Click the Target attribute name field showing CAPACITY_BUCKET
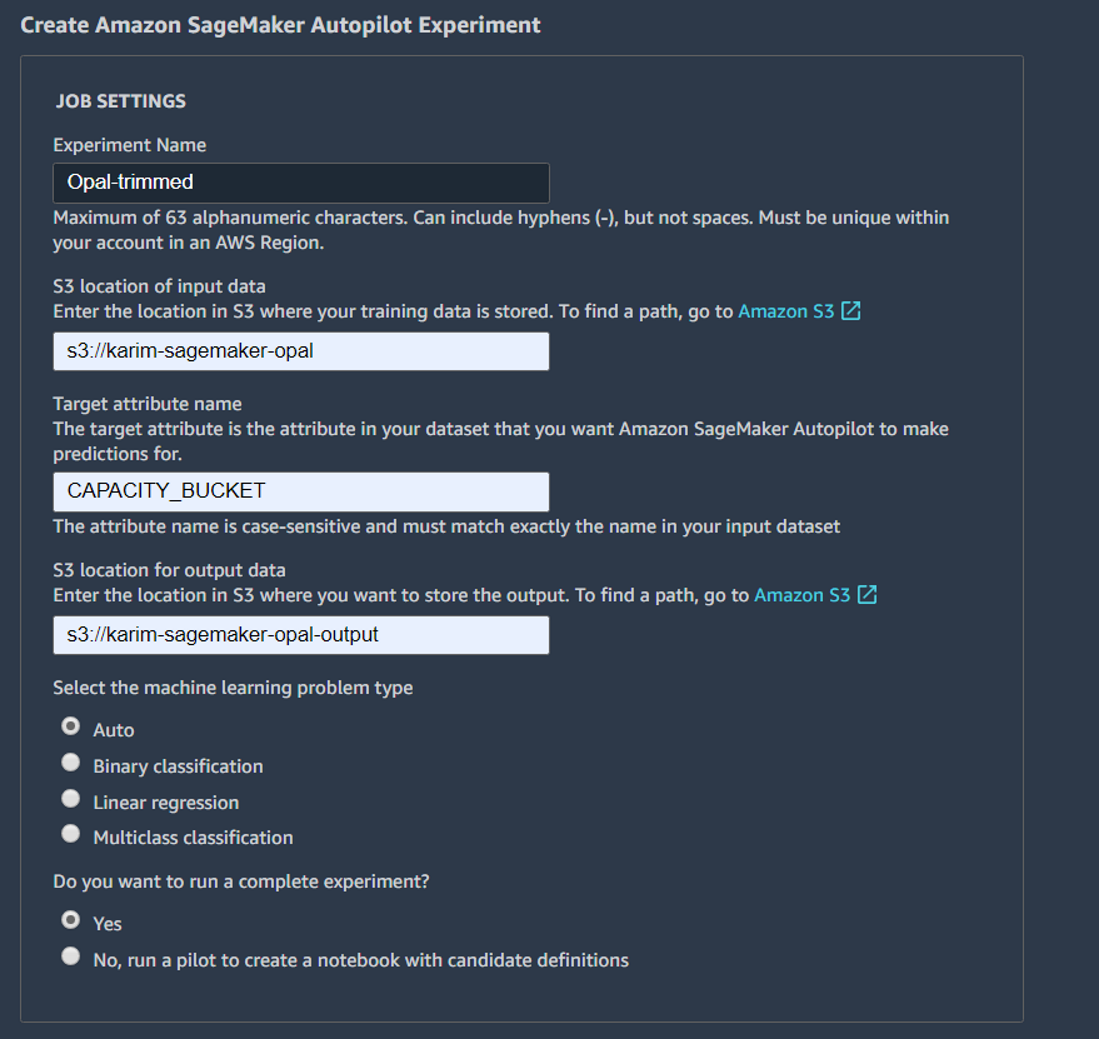The height and width of the screenshot is (1039, 1099). 300,491
